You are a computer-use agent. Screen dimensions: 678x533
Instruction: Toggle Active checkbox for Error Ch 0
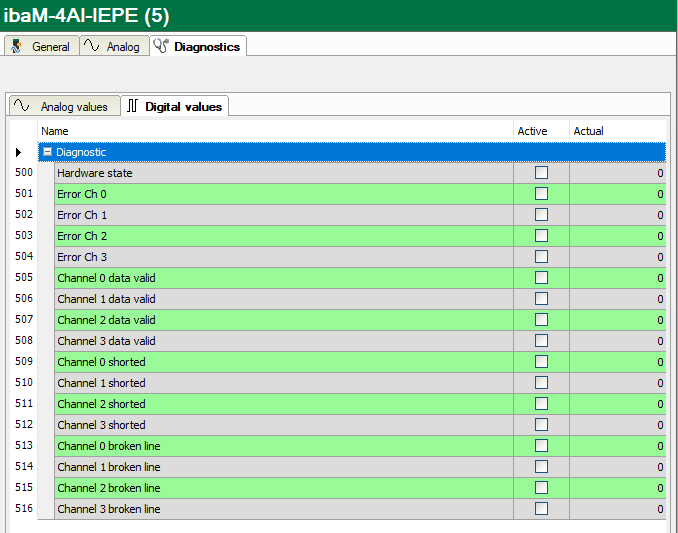(x=541, y=194)
